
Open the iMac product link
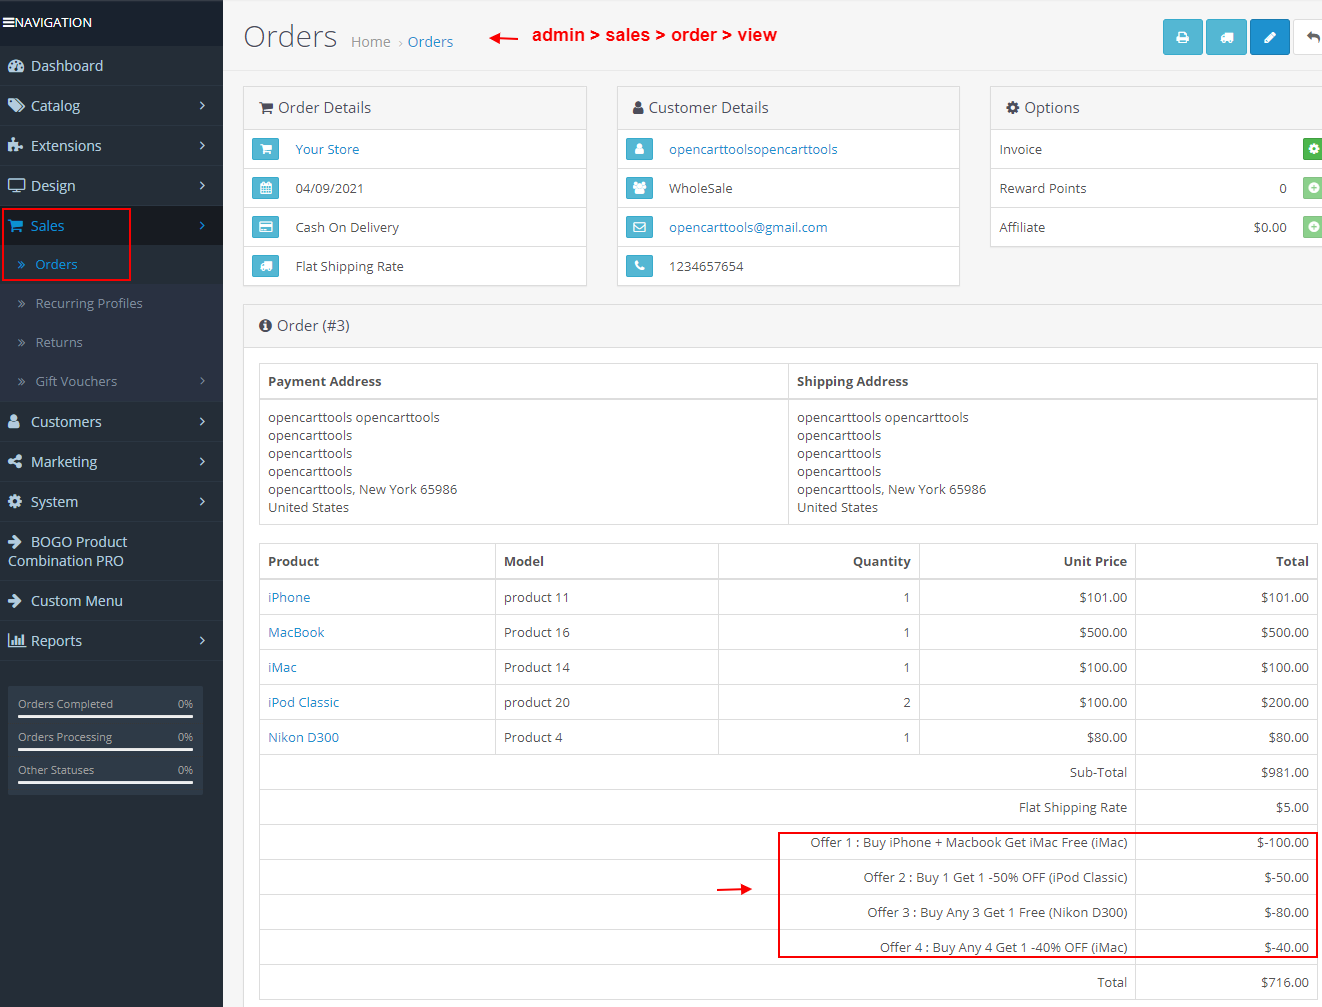pyautogui.click(x=282, y=667)
